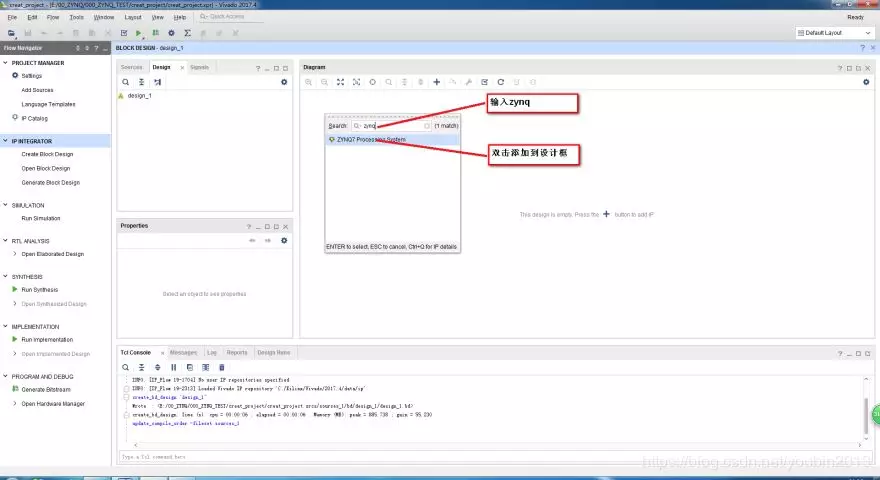880x480 pixels.
Task: Switch to the Messages tab
Action: click(x=184, y=353)
